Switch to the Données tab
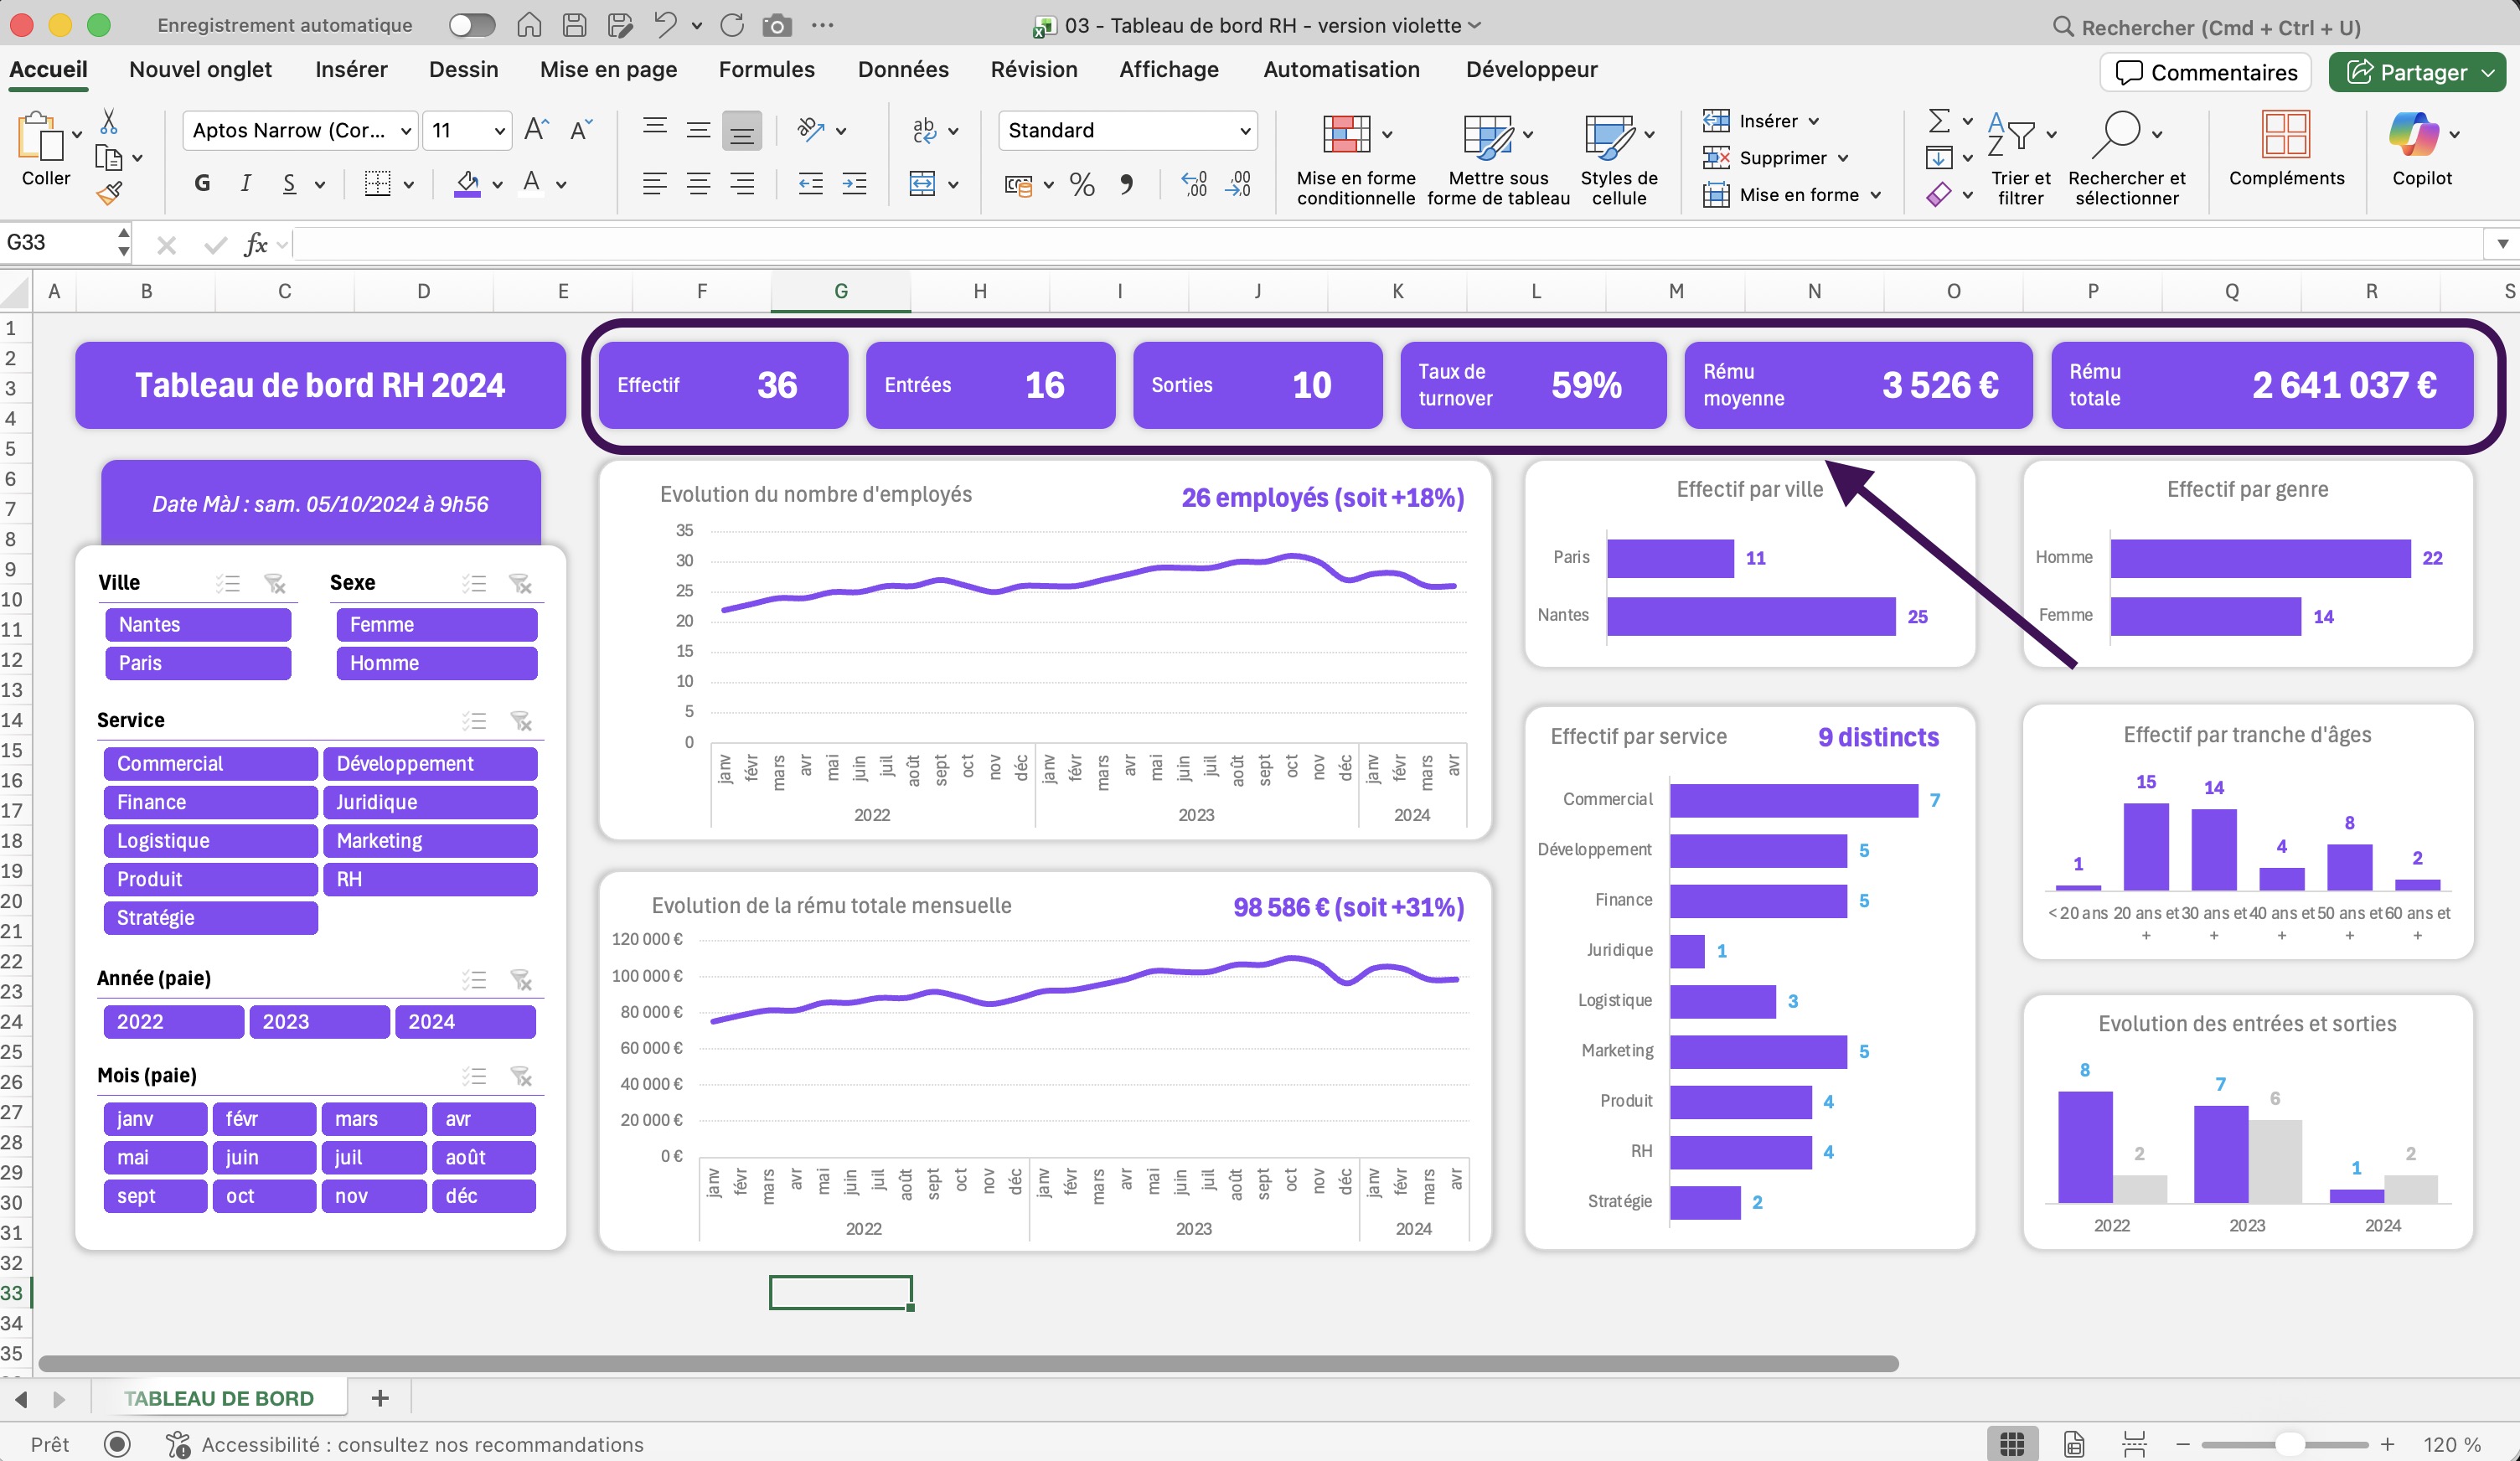Viewport: 2520px width, 1461px height. point(902,69)
